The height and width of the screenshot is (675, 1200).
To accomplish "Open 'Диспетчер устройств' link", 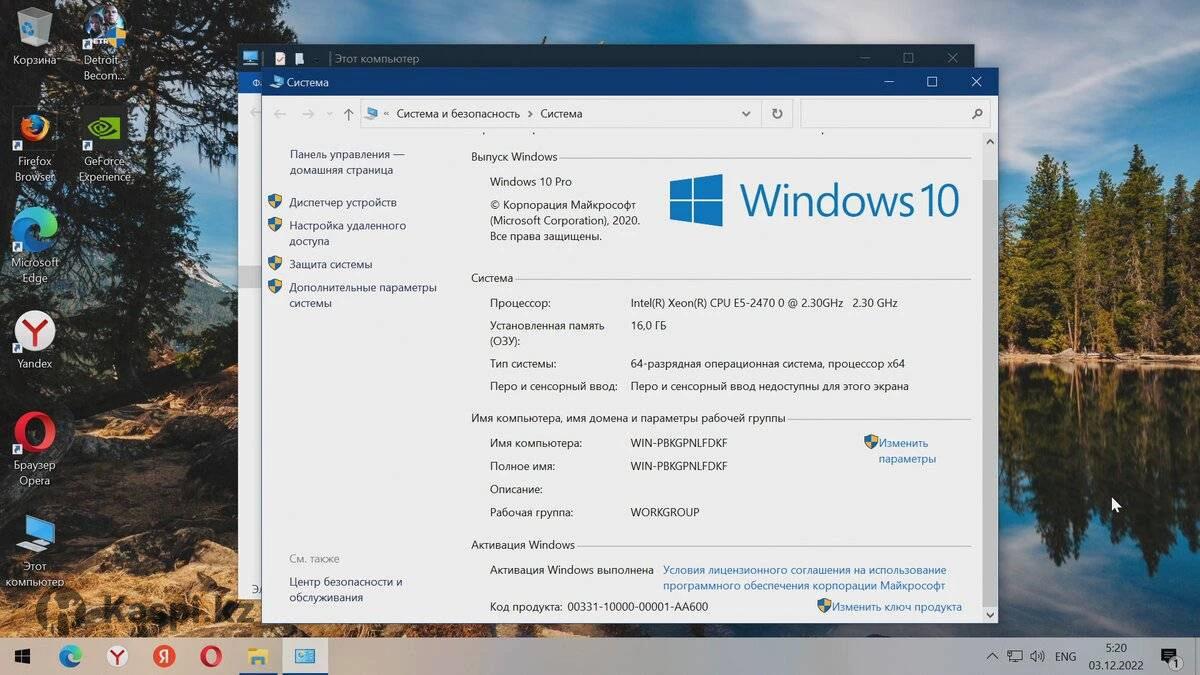I will (343, 202).
